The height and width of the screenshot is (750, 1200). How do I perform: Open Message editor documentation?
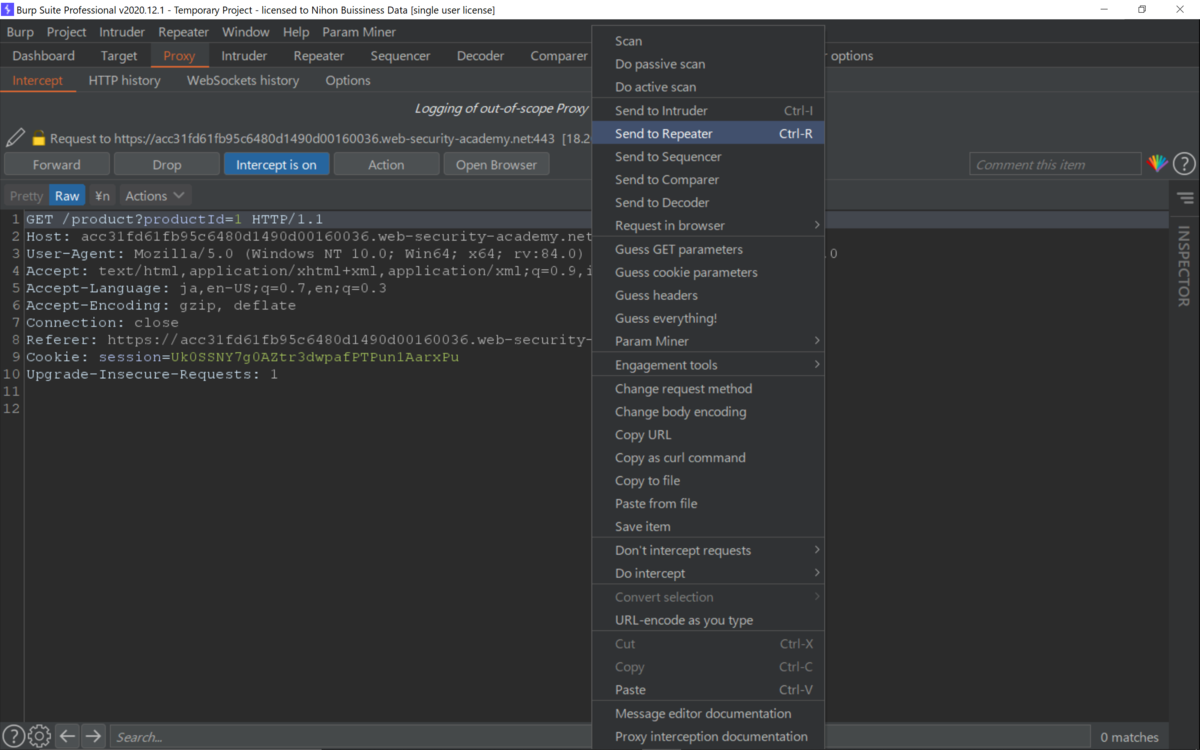pyautogui.click(x=708, y=713)
